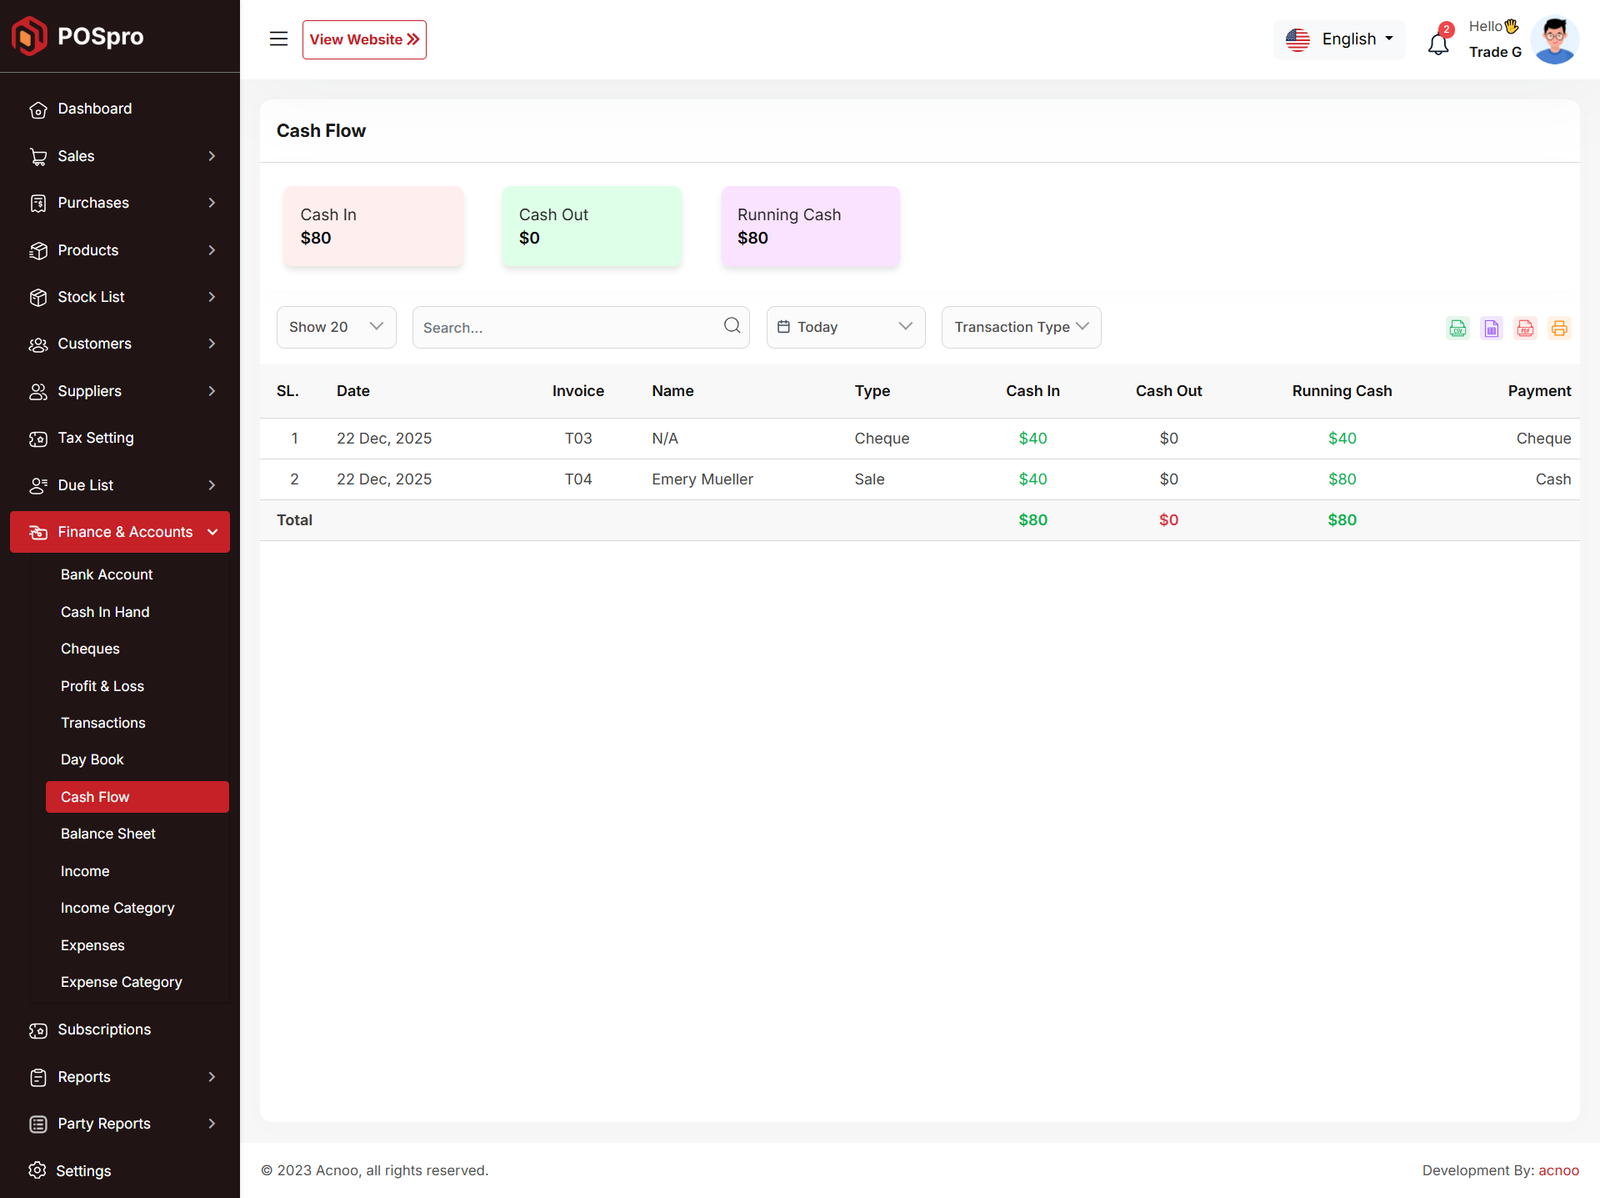
Task: Collapse the Finance & Accounts menu
Action: [x=120, y=532]
